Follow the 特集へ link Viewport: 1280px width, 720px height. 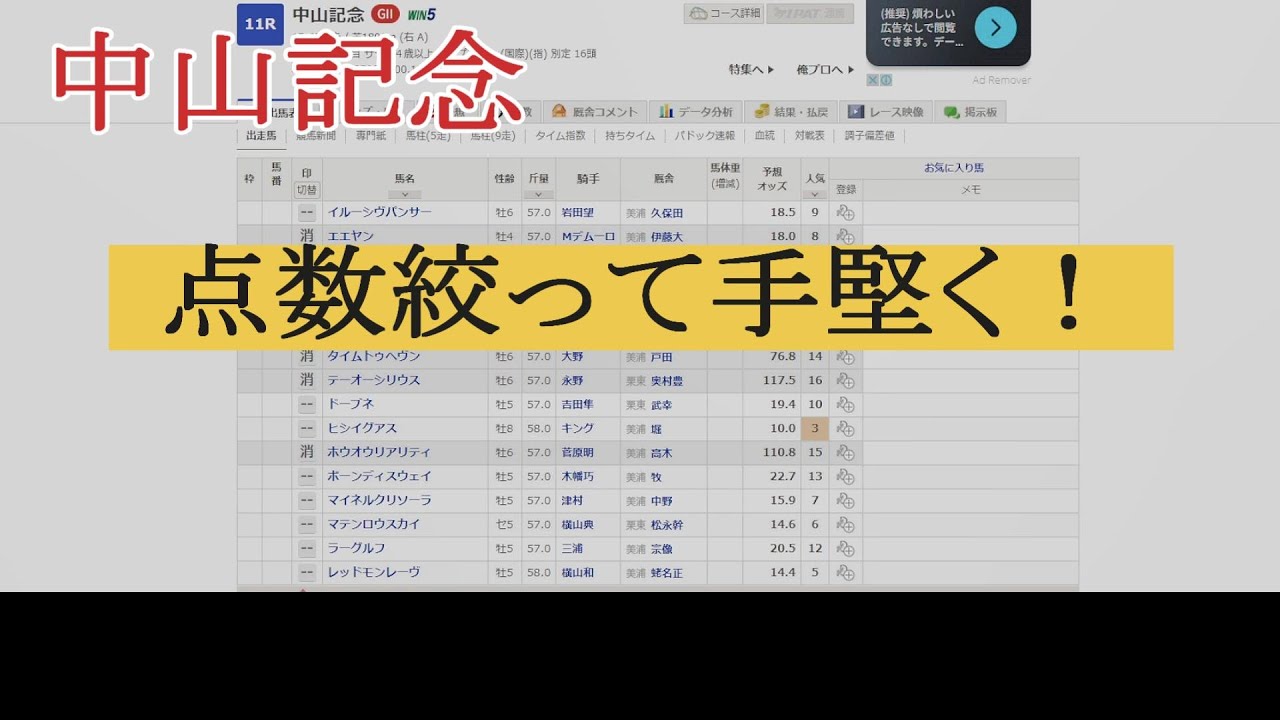tap(750, 68)
